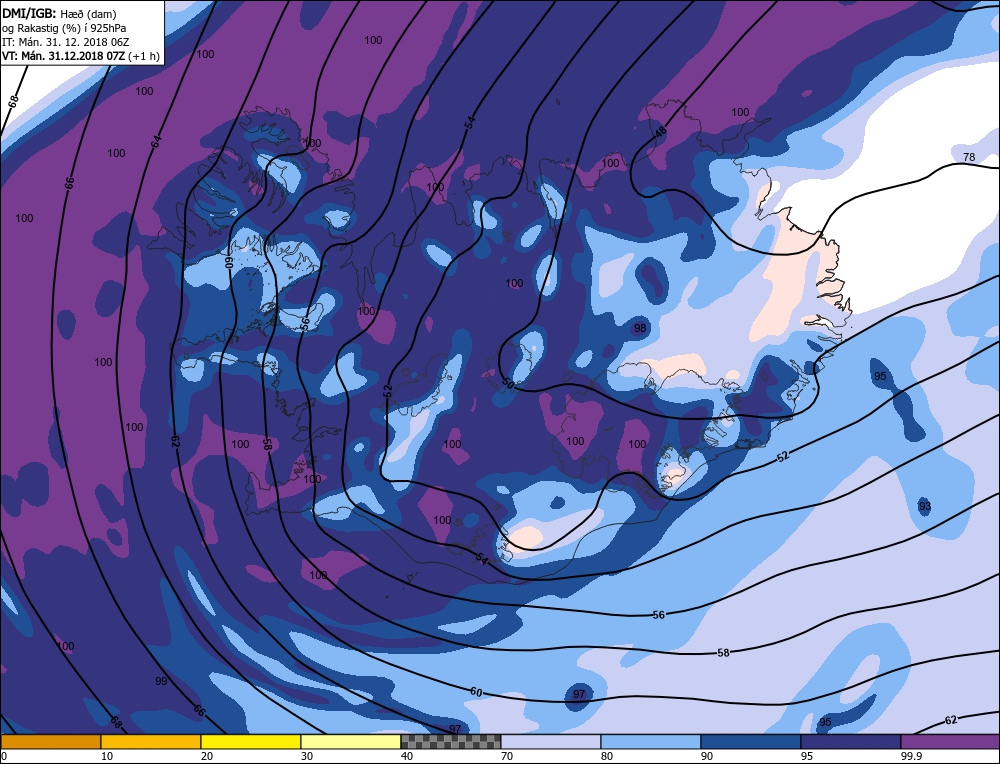Click the '93' humidity value label
Image resolution: width=1000 pixels, height=764 pixels.
click(925, 506)
